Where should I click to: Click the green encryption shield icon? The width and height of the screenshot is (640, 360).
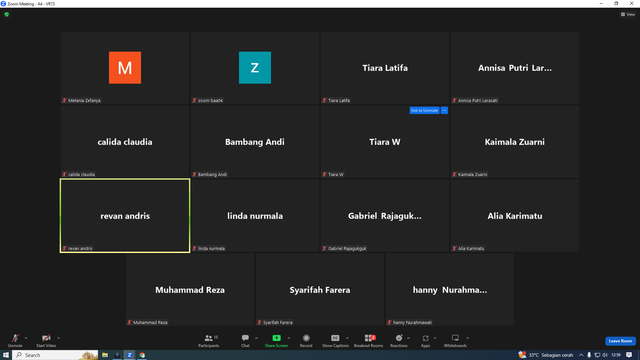(x=7, y=14)
